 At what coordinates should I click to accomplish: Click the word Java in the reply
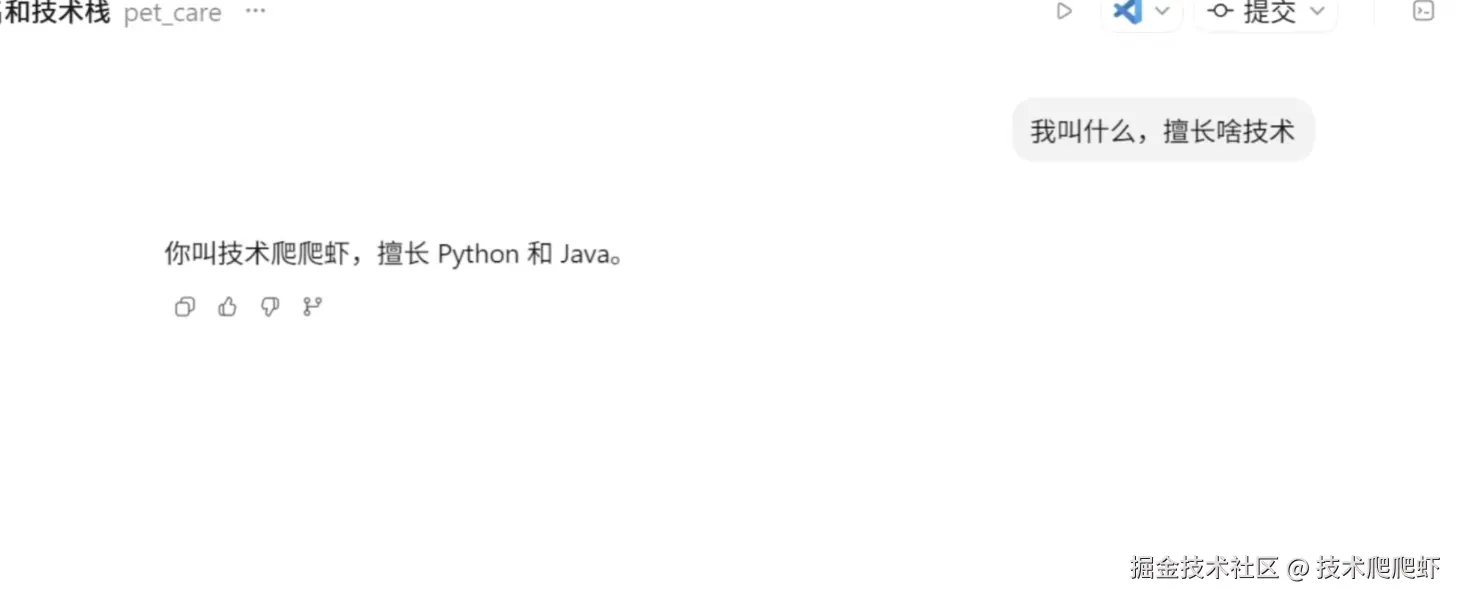click(x=584, y=254)
